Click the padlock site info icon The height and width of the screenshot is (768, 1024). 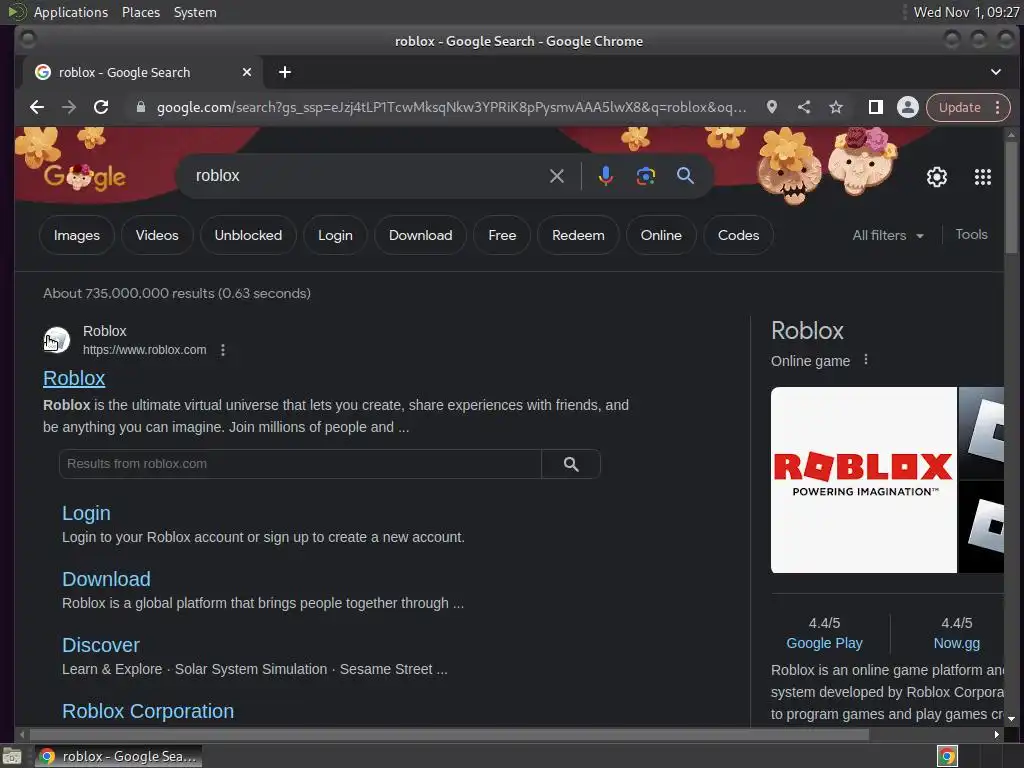click(140, 107)
